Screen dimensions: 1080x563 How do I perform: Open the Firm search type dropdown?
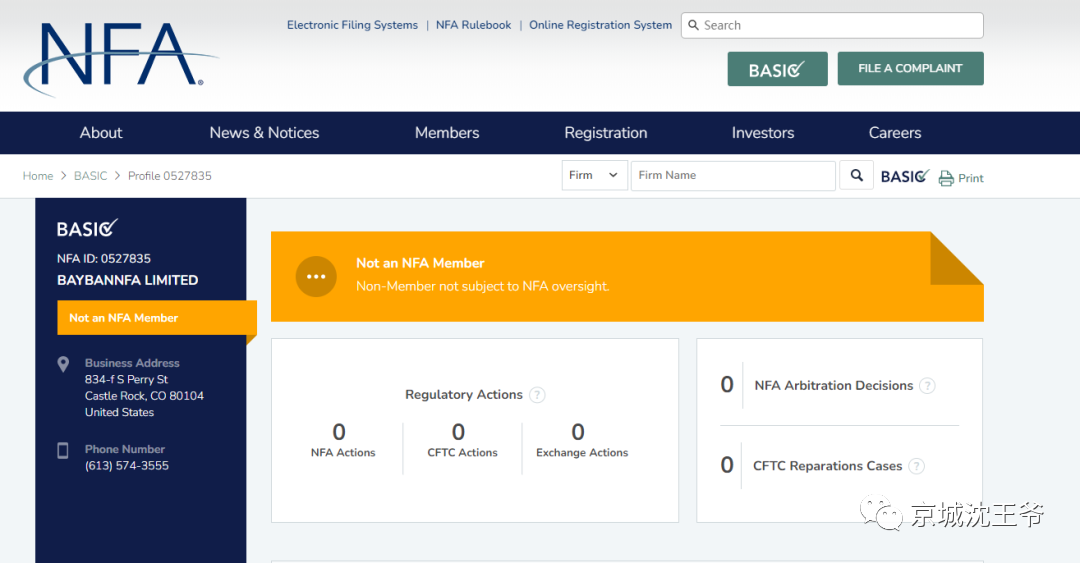click(594, 176)
